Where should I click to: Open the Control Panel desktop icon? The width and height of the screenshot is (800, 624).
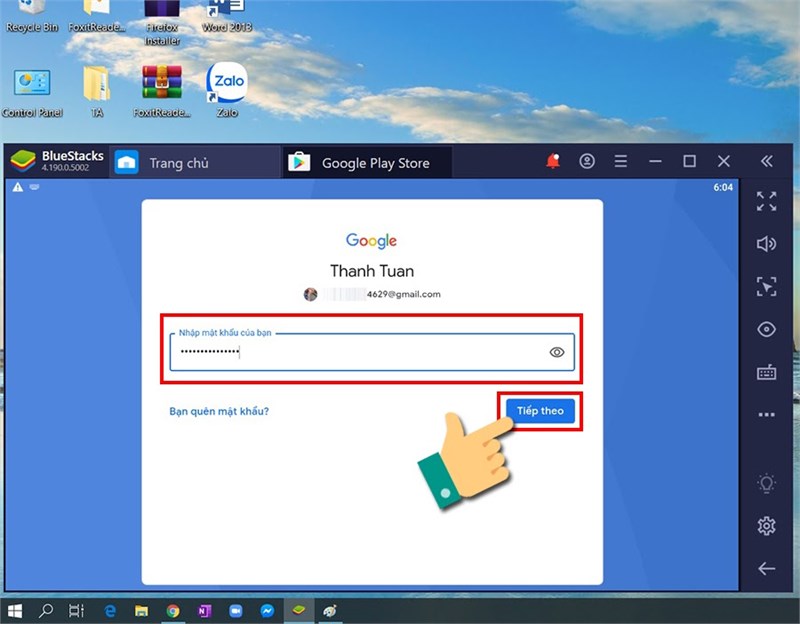[x=32, y=92]
